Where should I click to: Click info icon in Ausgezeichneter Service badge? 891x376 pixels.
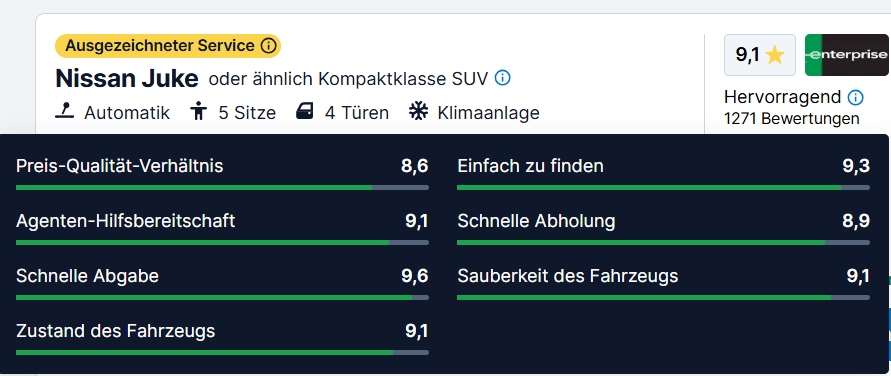(268, 46)
